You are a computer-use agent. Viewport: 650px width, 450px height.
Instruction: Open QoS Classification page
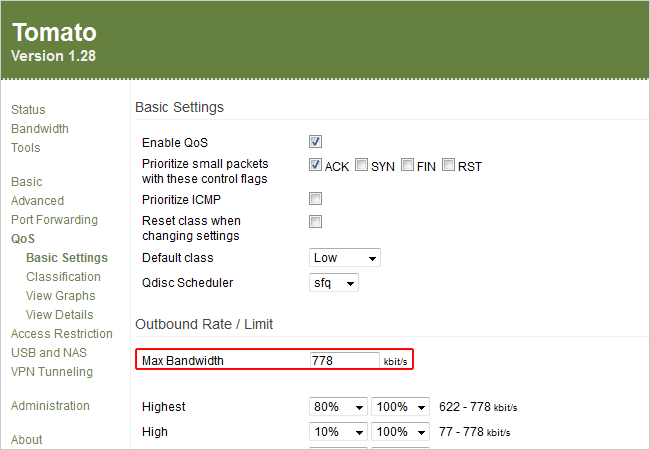[63, 277]
